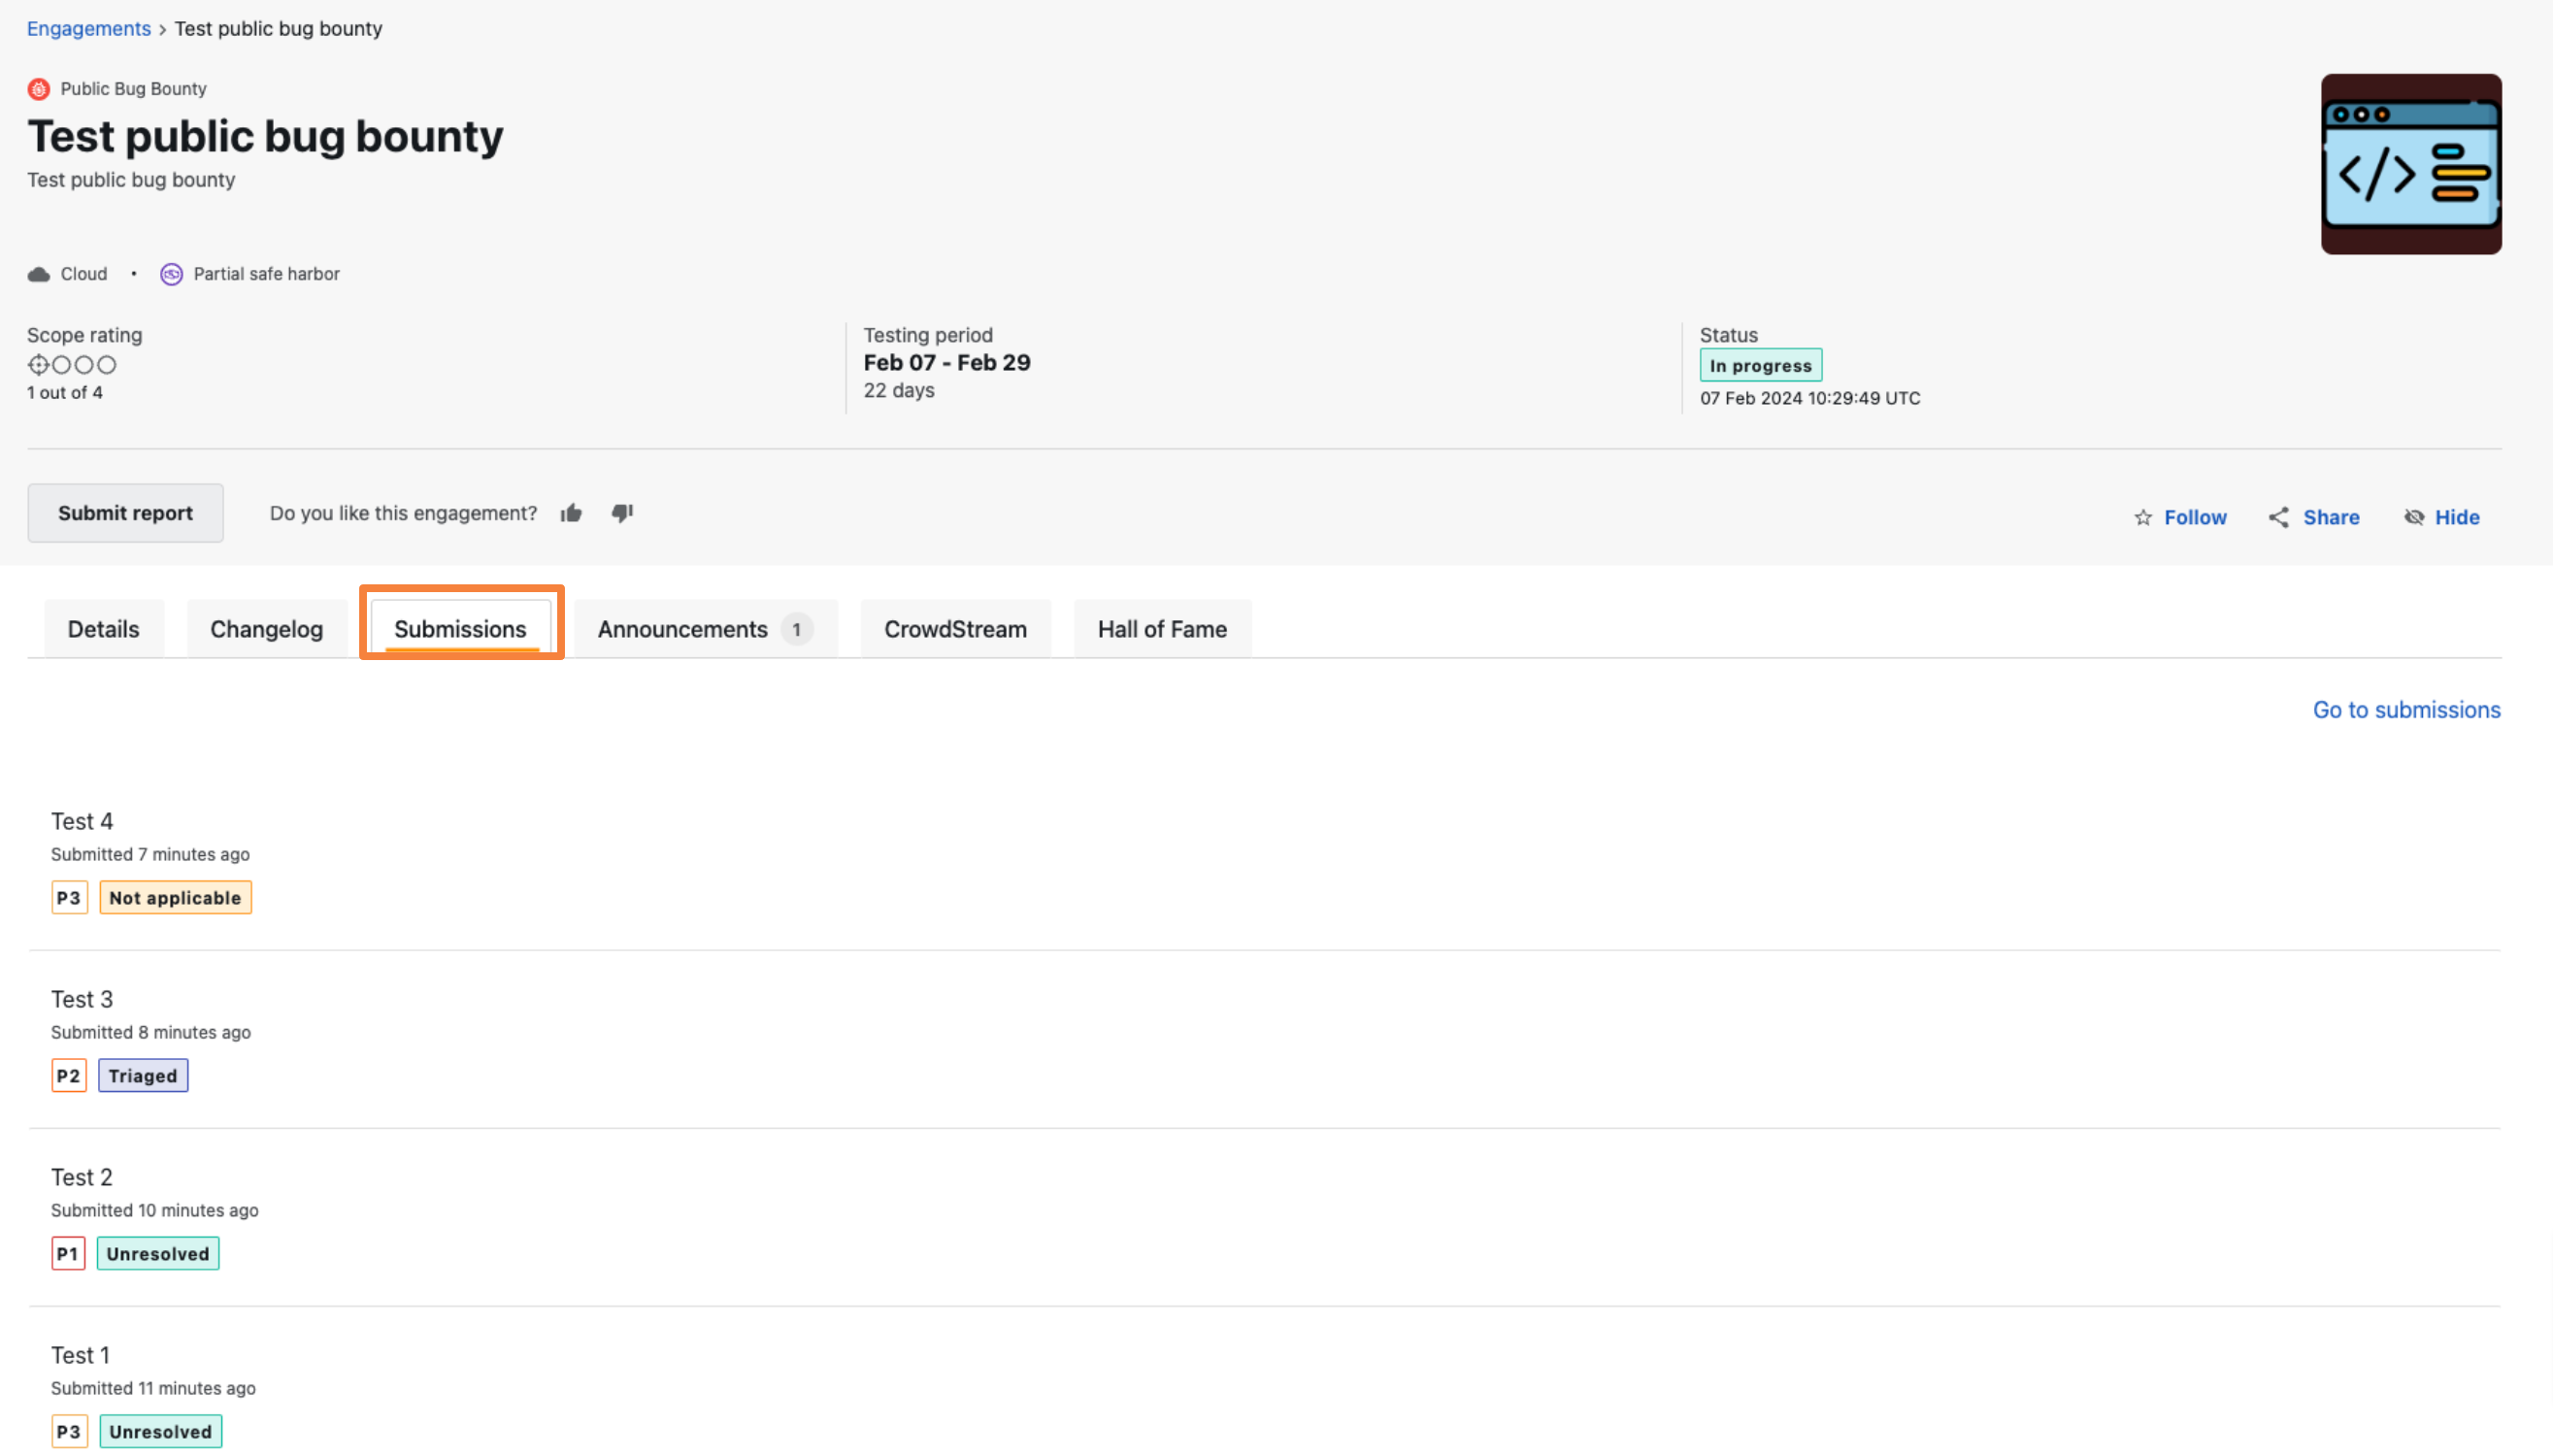Viewport: 2553px width, 1456px height.
Task: Select the Submissions tab
Action: click(459, 628)
